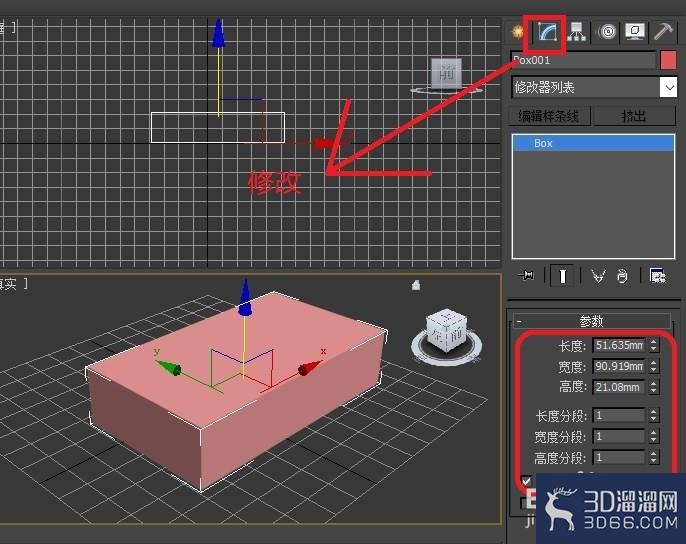
Task: Click the 高度 value field
Action: (x=619, y=387)
